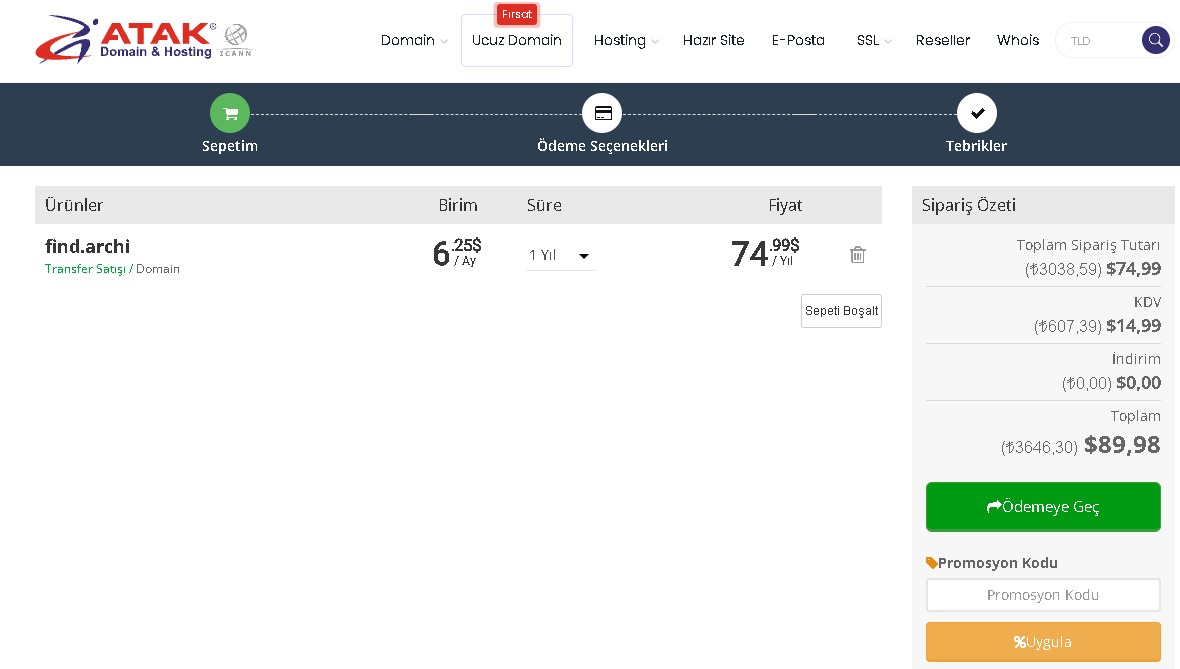This screenshot has height=669, width=1180.
Task: Focus the Promosyon Kodu input field
Action: (x=1043, y=595)
